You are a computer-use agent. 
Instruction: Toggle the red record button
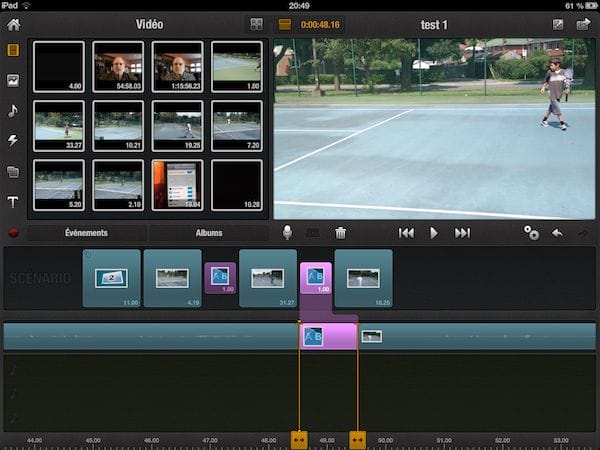point(13,233)
